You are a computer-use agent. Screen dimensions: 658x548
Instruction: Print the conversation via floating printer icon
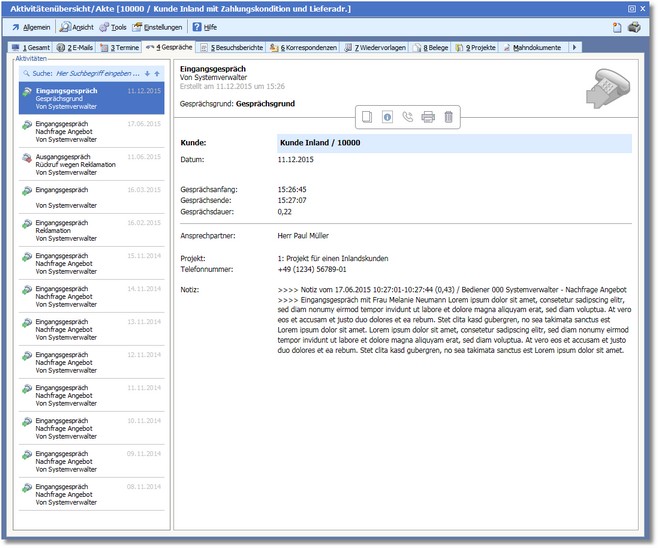pos(428,117)
